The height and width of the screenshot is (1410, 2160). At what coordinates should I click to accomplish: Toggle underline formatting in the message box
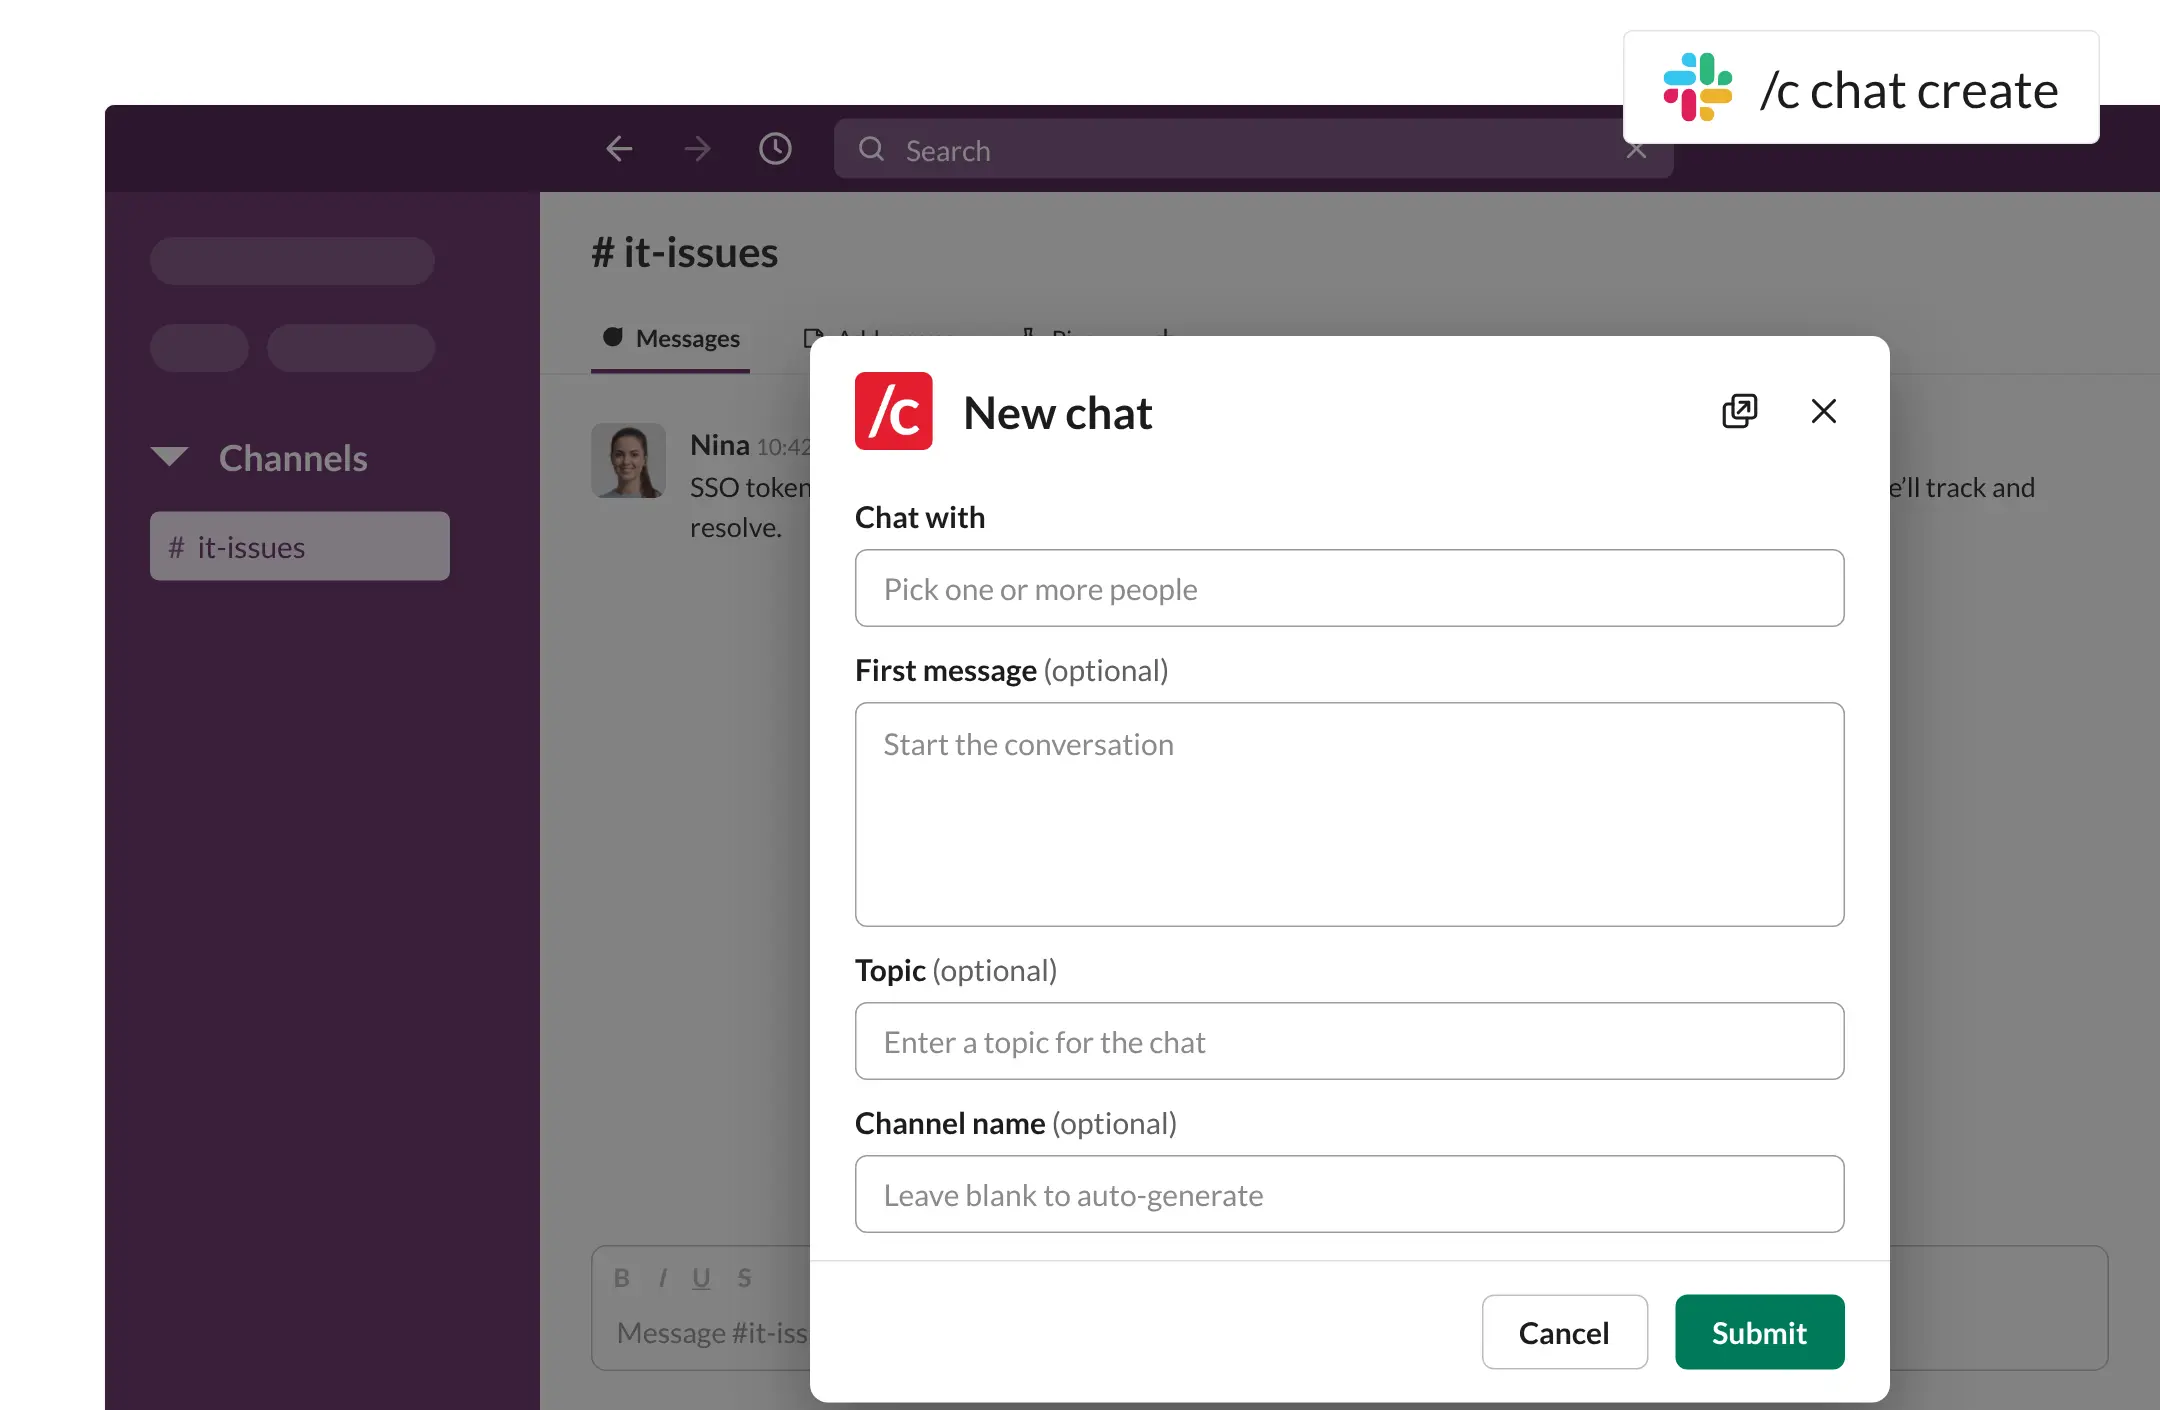(x=701, y=1278)
